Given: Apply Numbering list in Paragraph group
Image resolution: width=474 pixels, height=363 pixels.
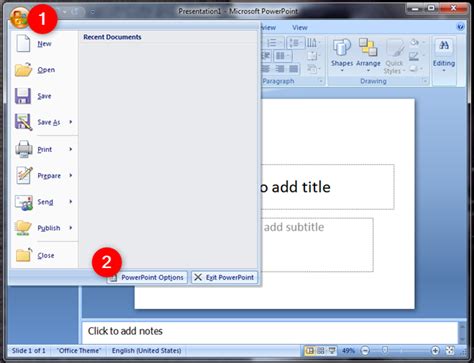Looking at the screenshot, I should [274, 43].
